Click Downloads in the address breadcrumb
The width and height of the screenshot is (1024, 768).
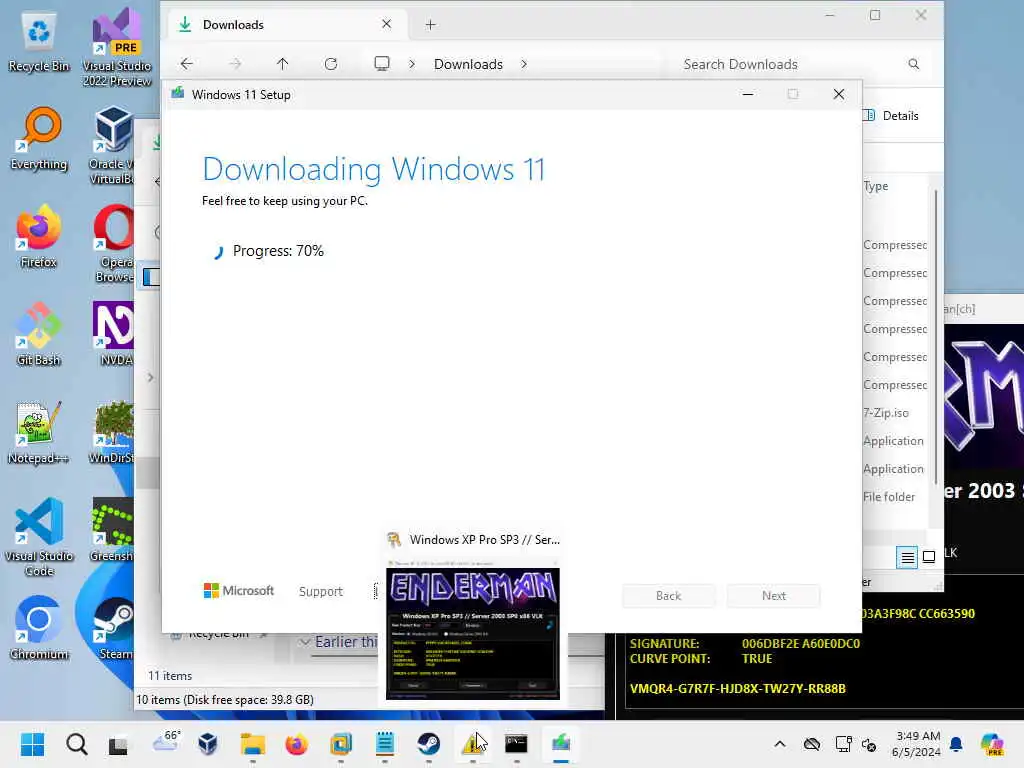pos(468,64)
